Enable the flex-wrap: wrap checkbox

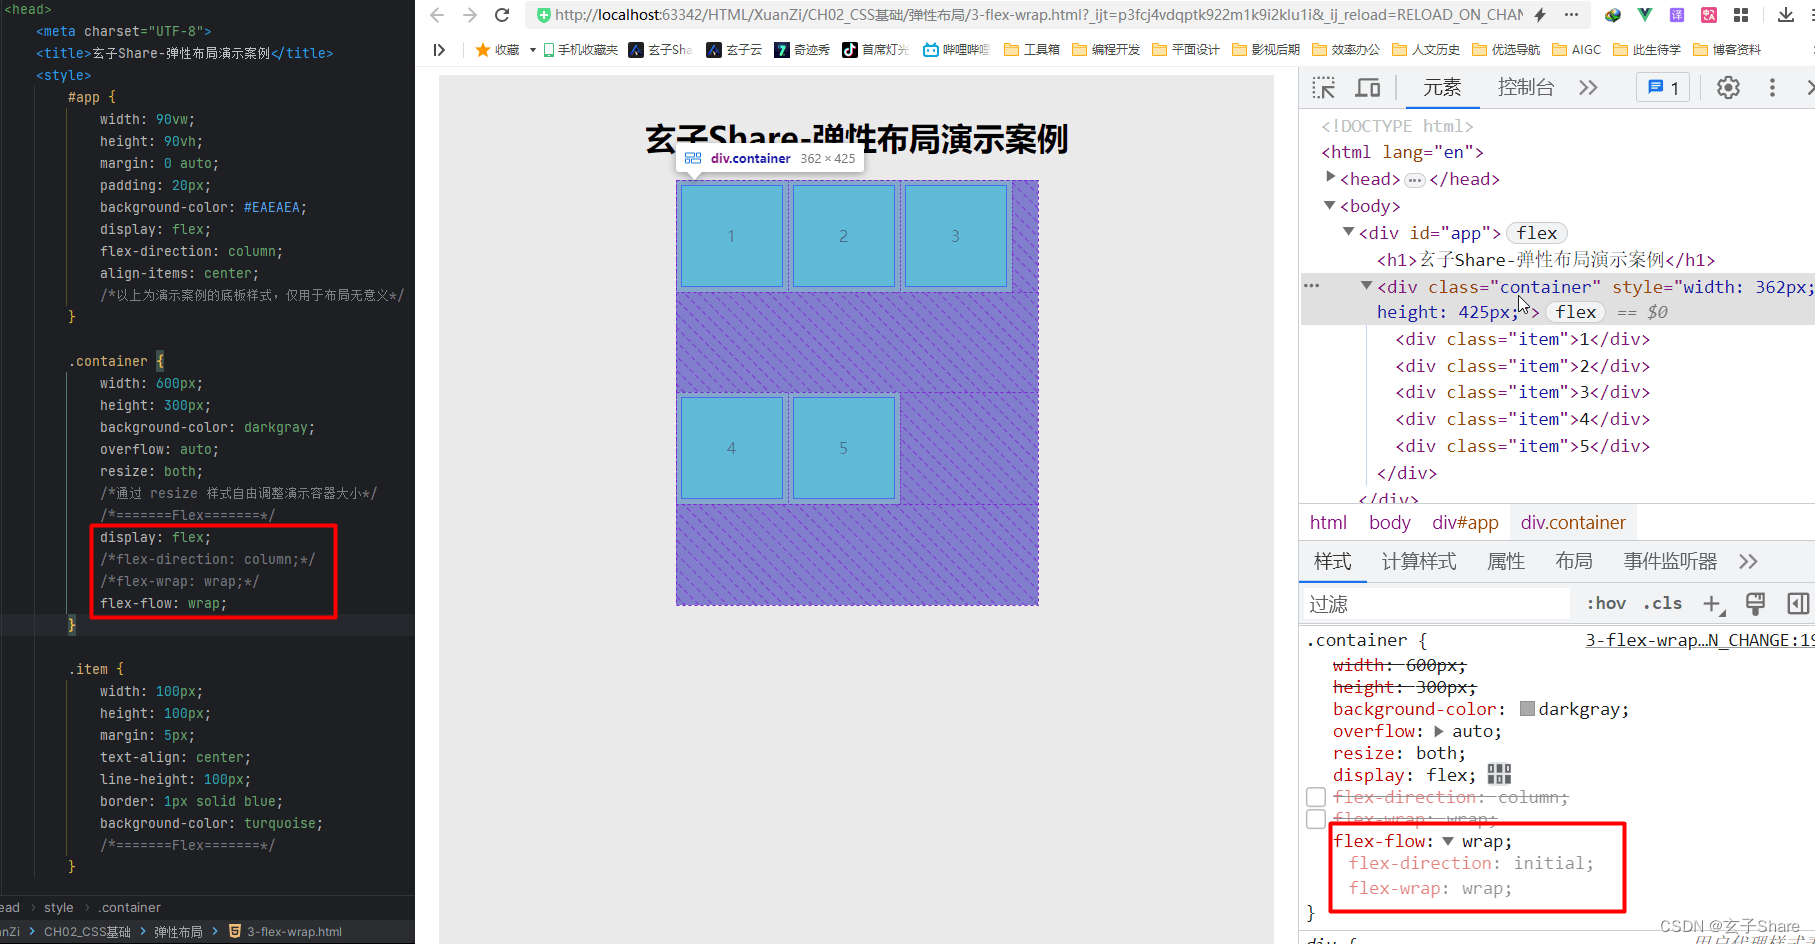1316,819
